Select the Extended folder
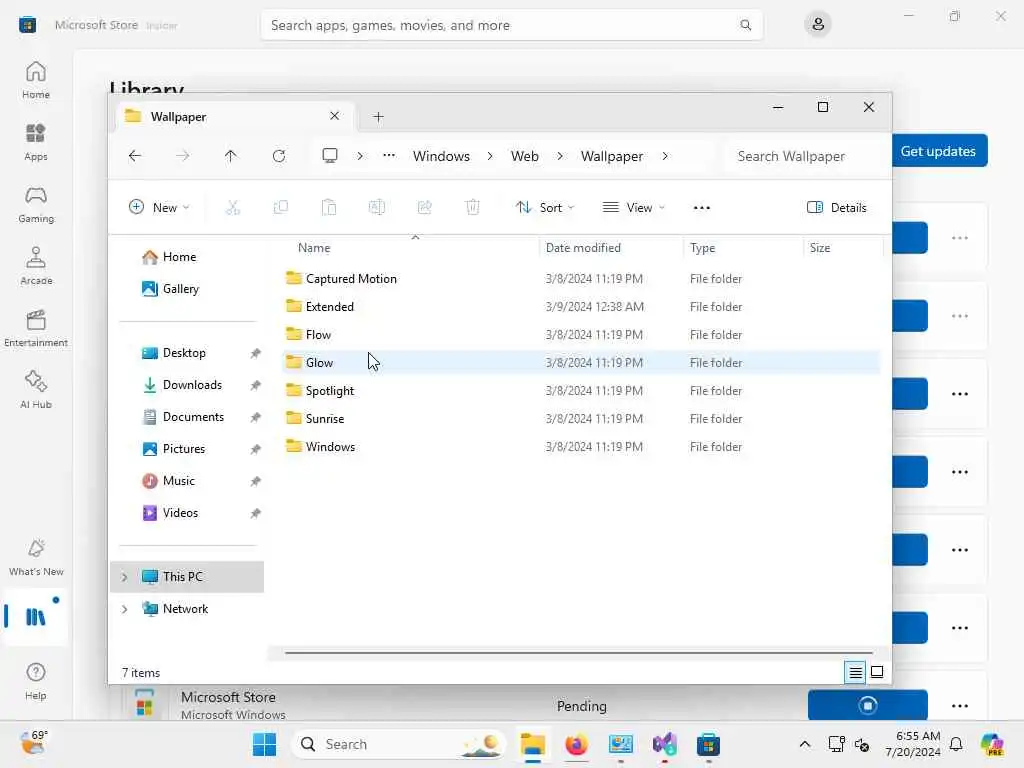 (x=581, y=307)
